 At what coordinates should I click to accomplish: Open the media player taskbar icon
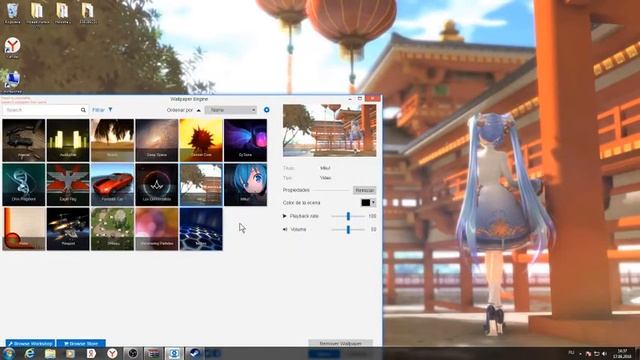point(71,353)
